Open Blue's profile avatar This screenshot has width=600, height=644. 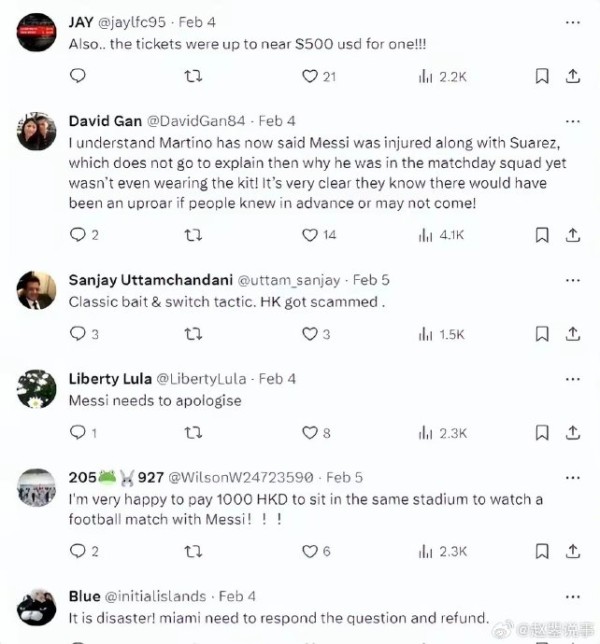pos(37,607)
